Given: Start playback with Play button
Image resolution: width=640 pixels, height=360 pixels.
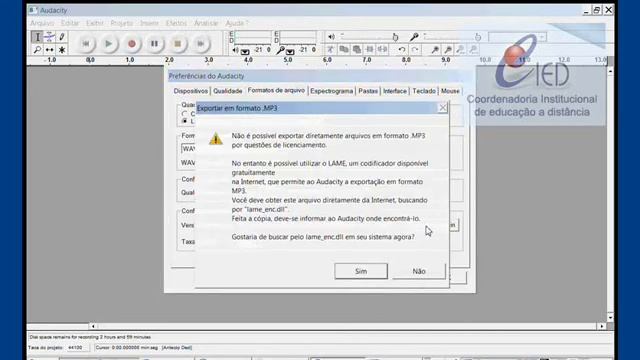Looking at the screenshot, I should (109, 43).
